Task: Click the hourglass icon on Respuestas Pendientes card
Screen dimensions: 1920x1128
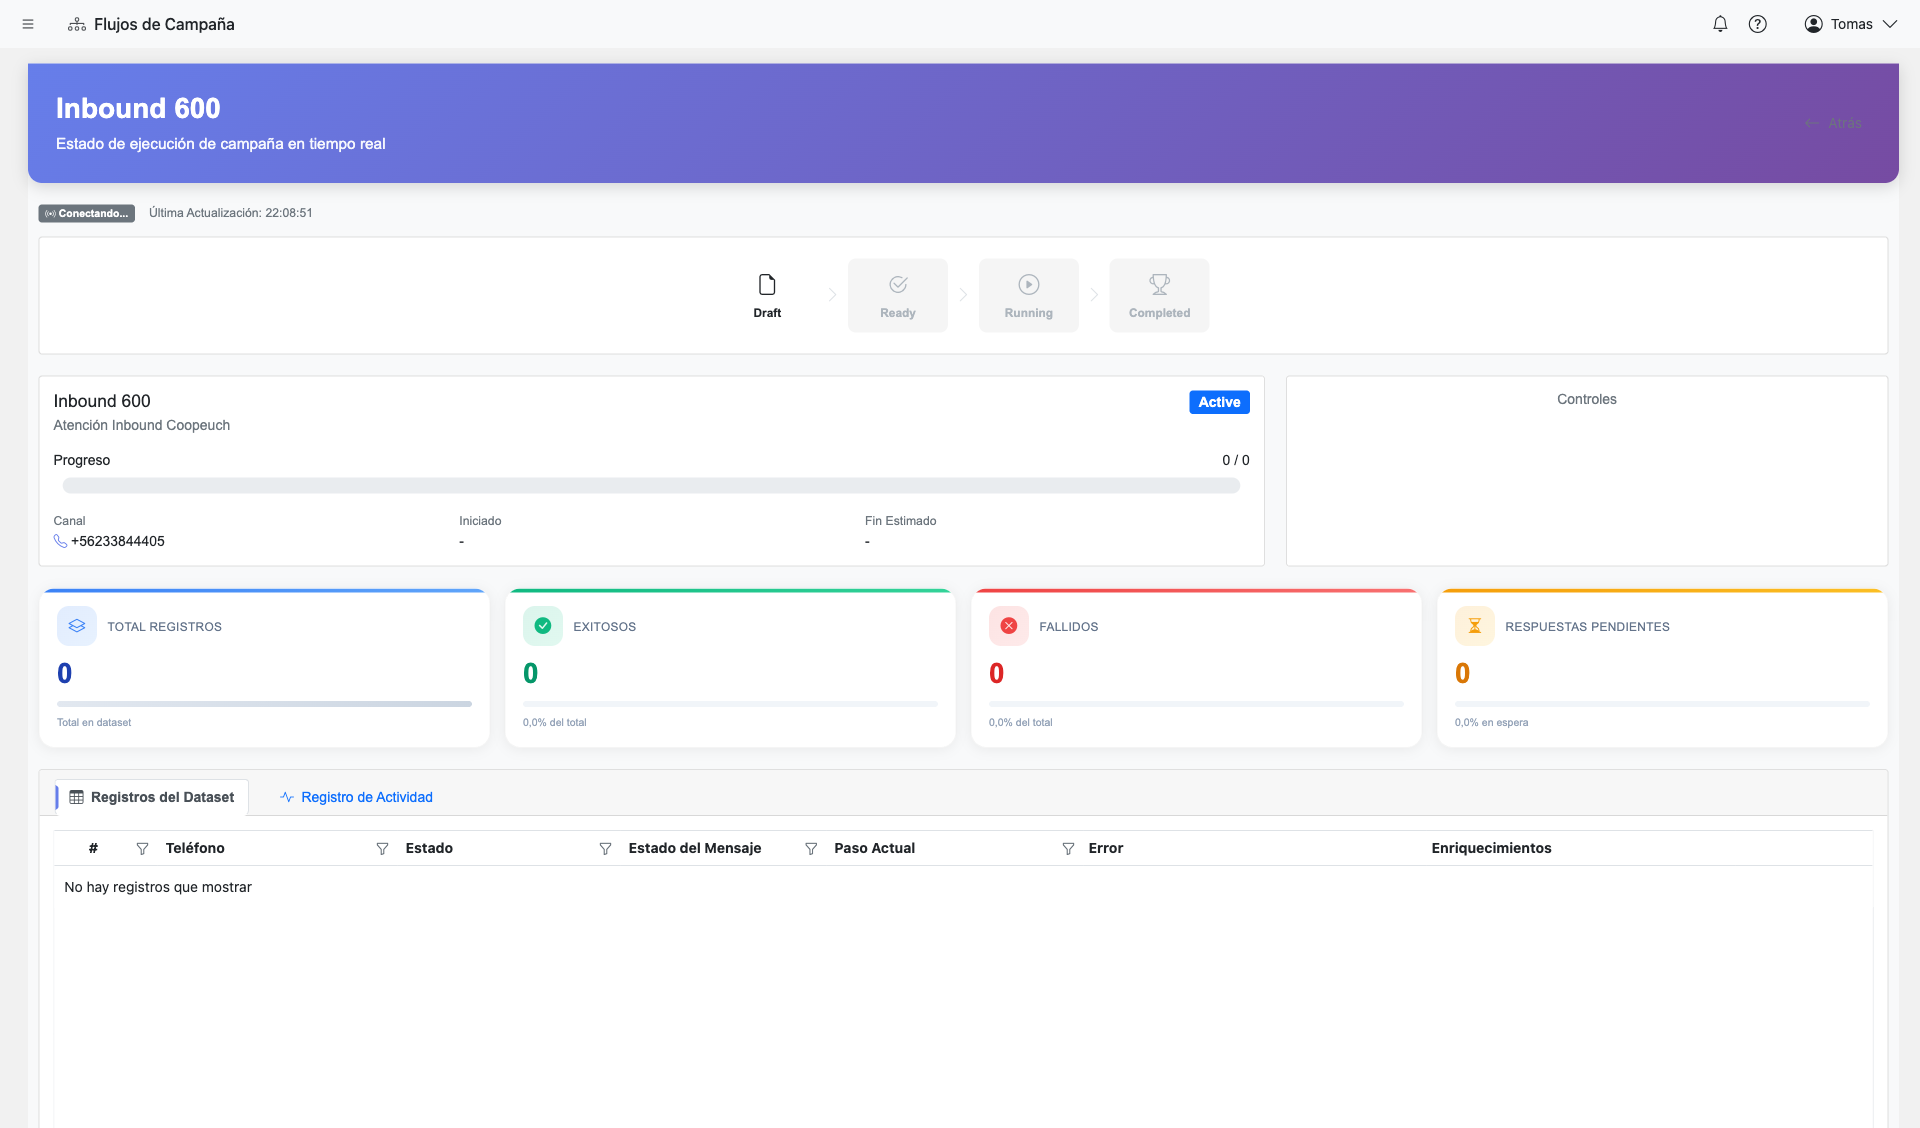Action: (x=1473, y=625)
